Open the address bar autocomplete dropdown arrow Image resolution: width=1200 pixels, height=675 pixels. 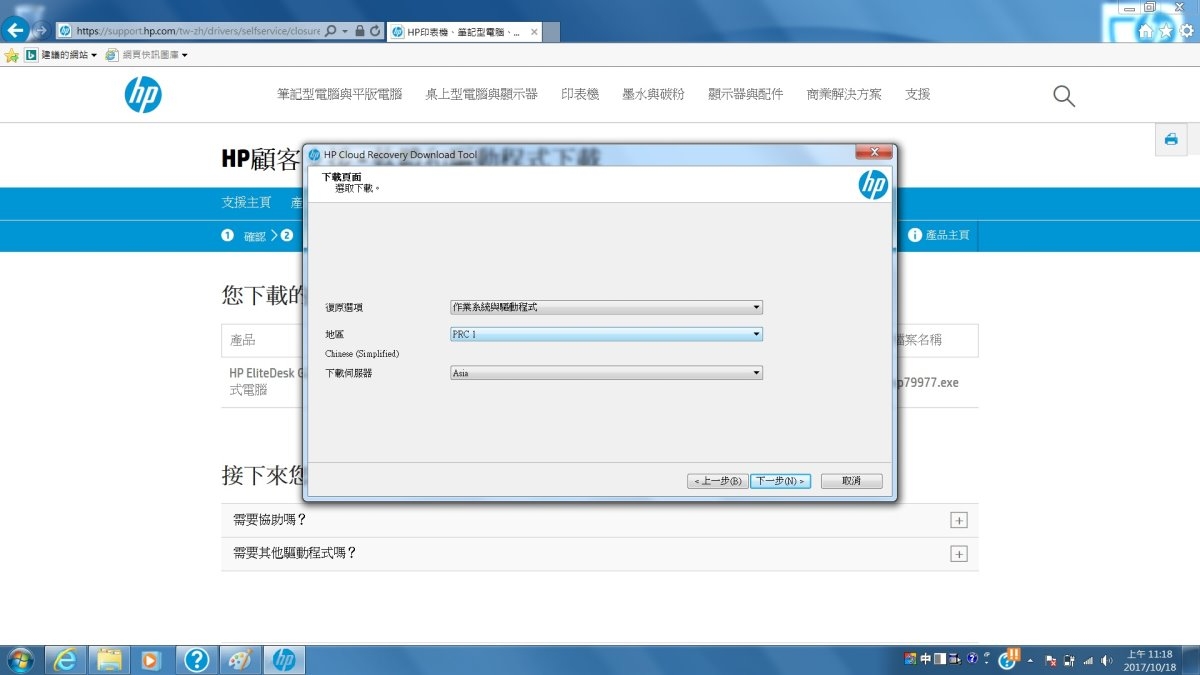tap(345, 31)
